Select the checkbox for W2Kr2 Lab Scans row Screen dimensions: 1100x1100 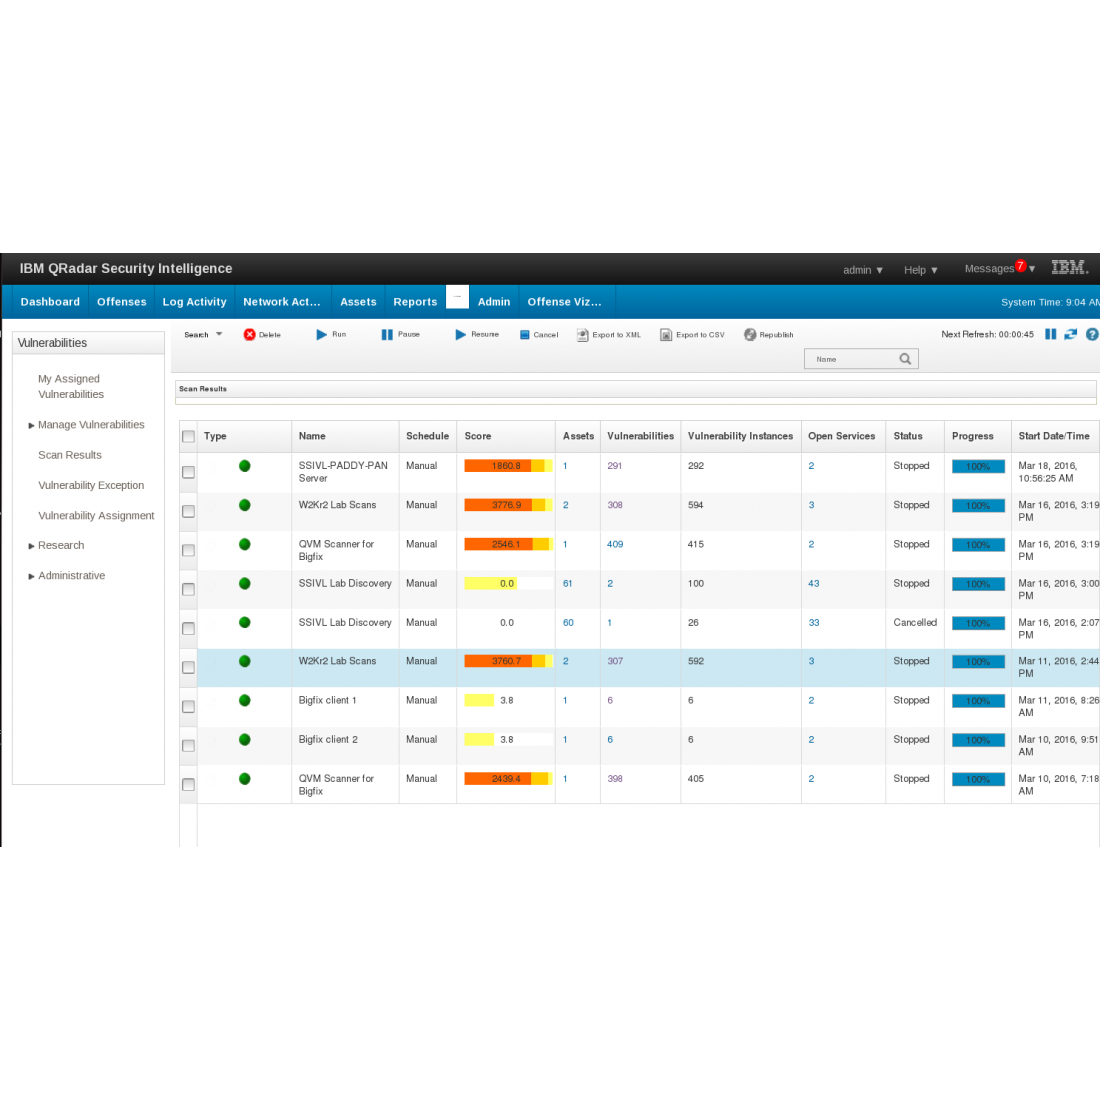click(x=188, y=511)
